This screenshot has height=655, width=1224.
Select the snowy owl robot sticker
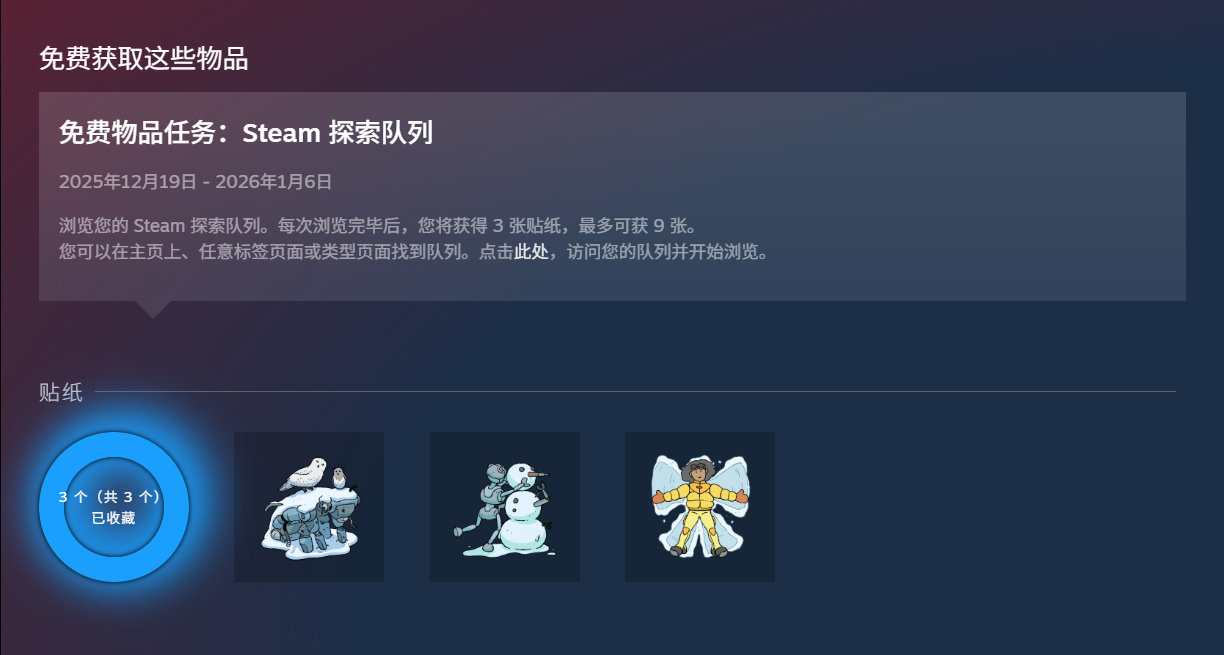309,507
